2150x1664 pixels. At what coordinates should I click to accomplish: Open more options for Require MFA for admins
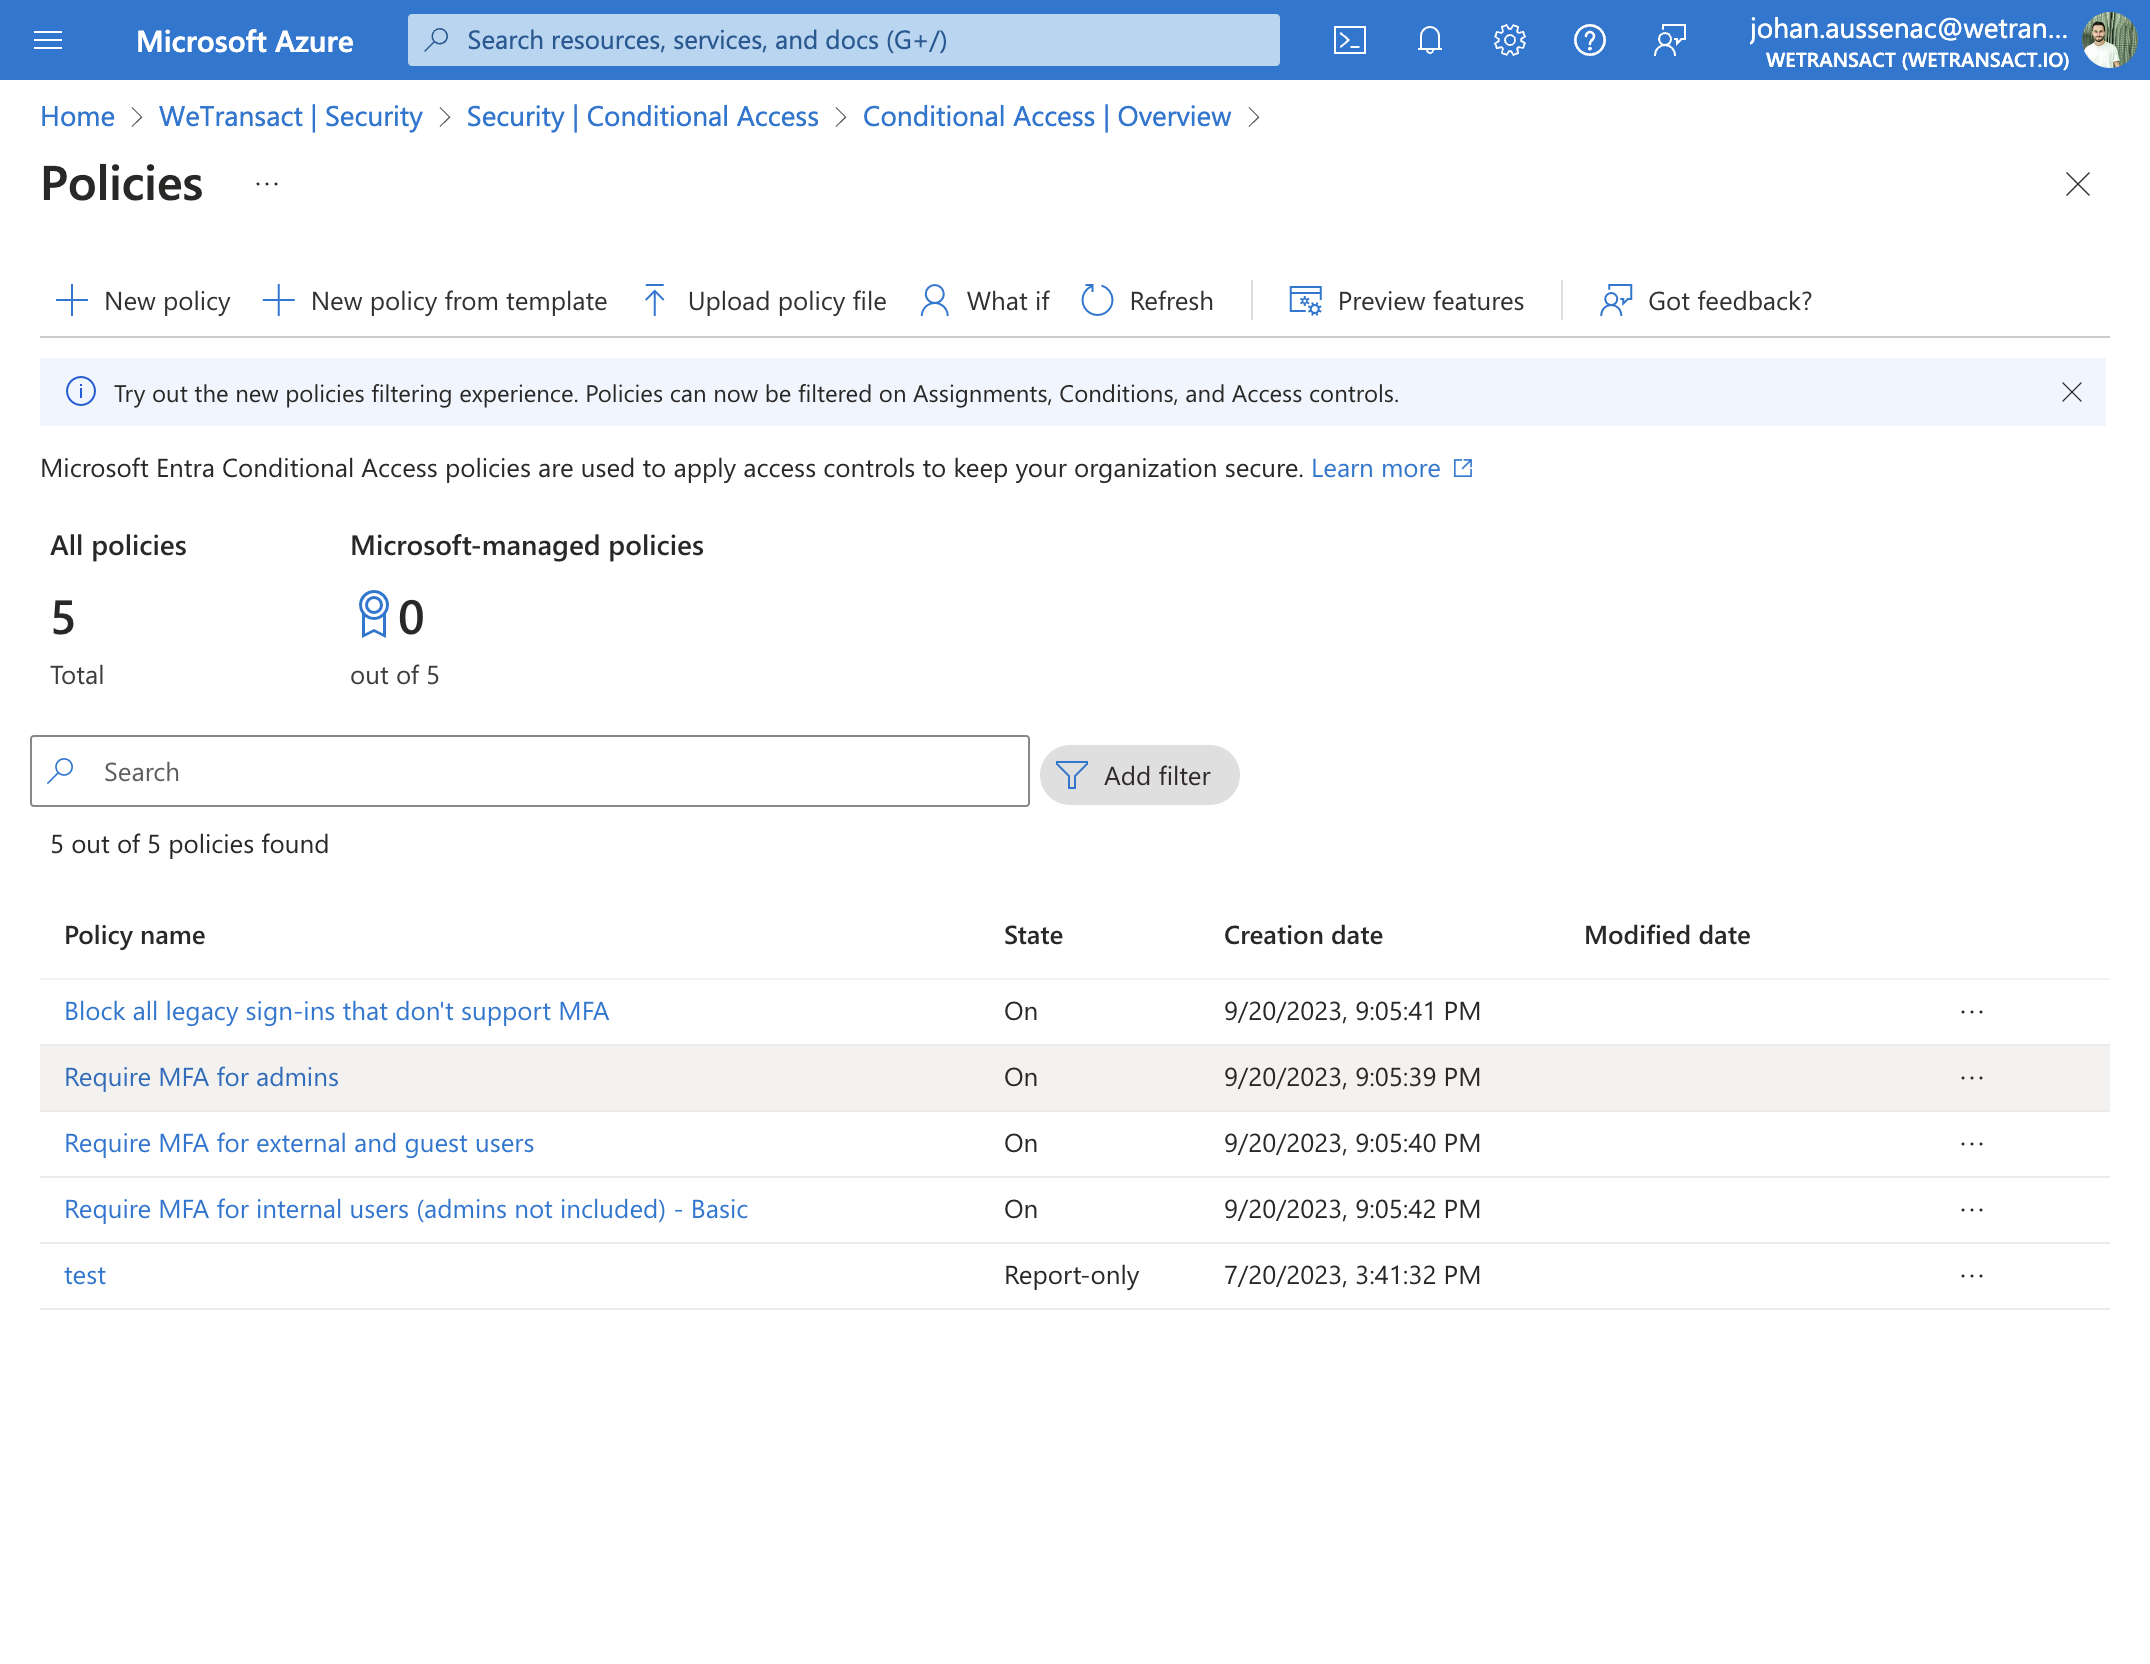click(x=1972, y=1077)
